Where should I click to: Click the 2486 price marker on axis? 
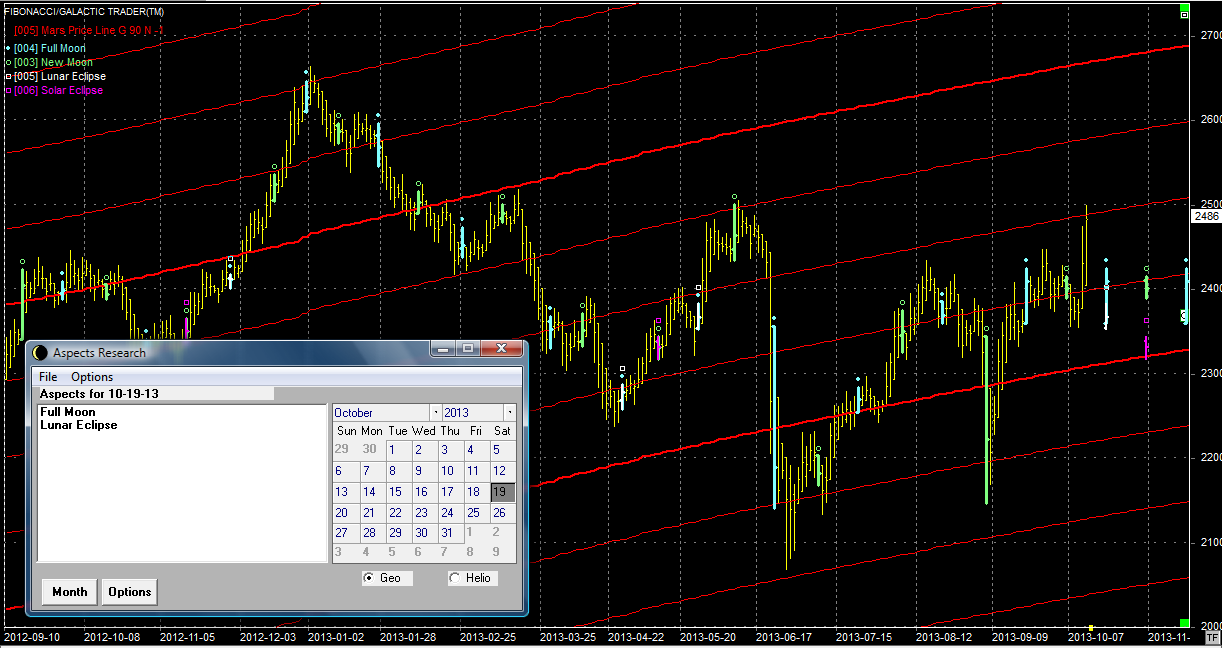(x=1205, y=216)
